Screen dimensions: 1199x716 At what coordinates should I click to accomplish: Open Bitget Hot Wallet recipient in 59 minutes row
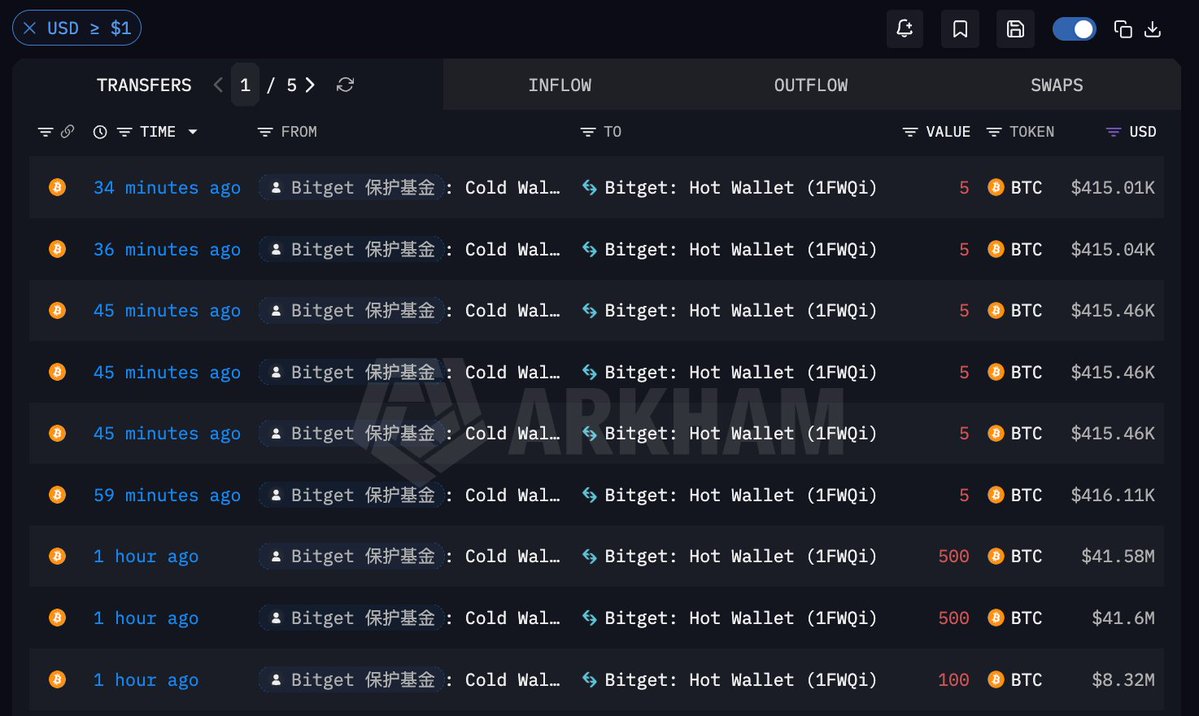(740, 495)
